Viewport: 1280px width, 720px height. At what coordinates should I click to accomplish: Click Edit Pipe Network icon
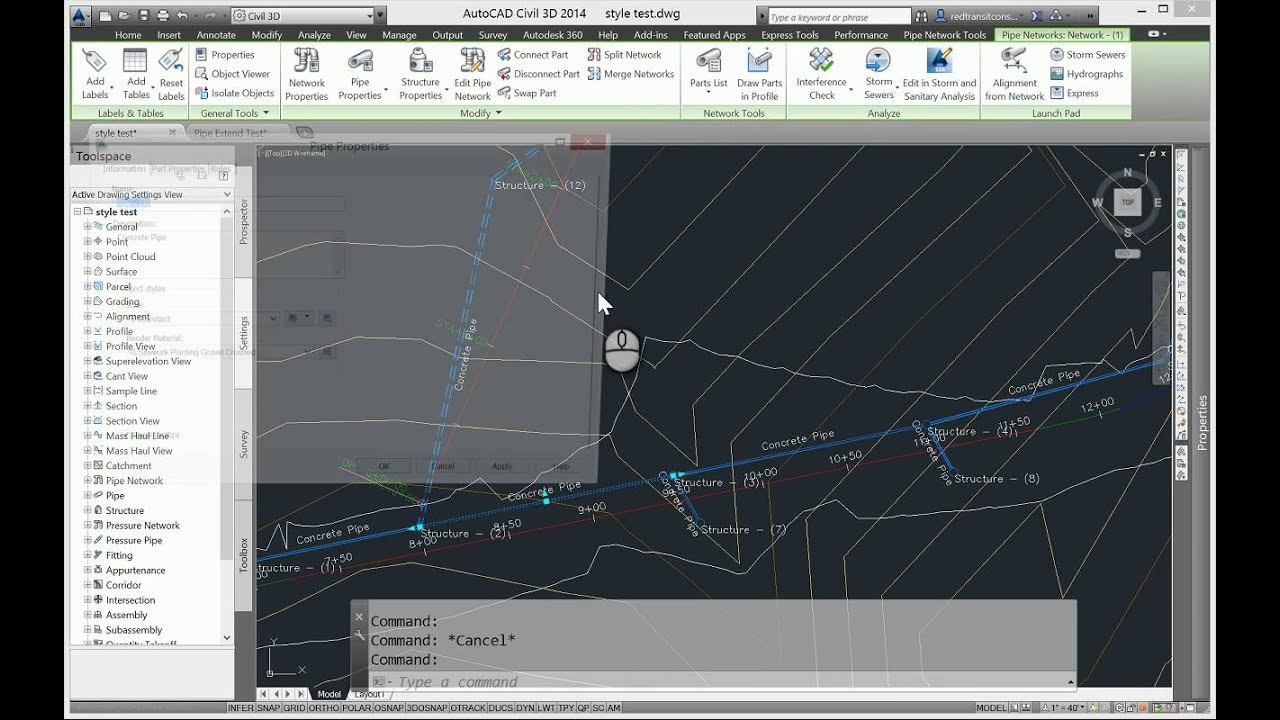472,73
